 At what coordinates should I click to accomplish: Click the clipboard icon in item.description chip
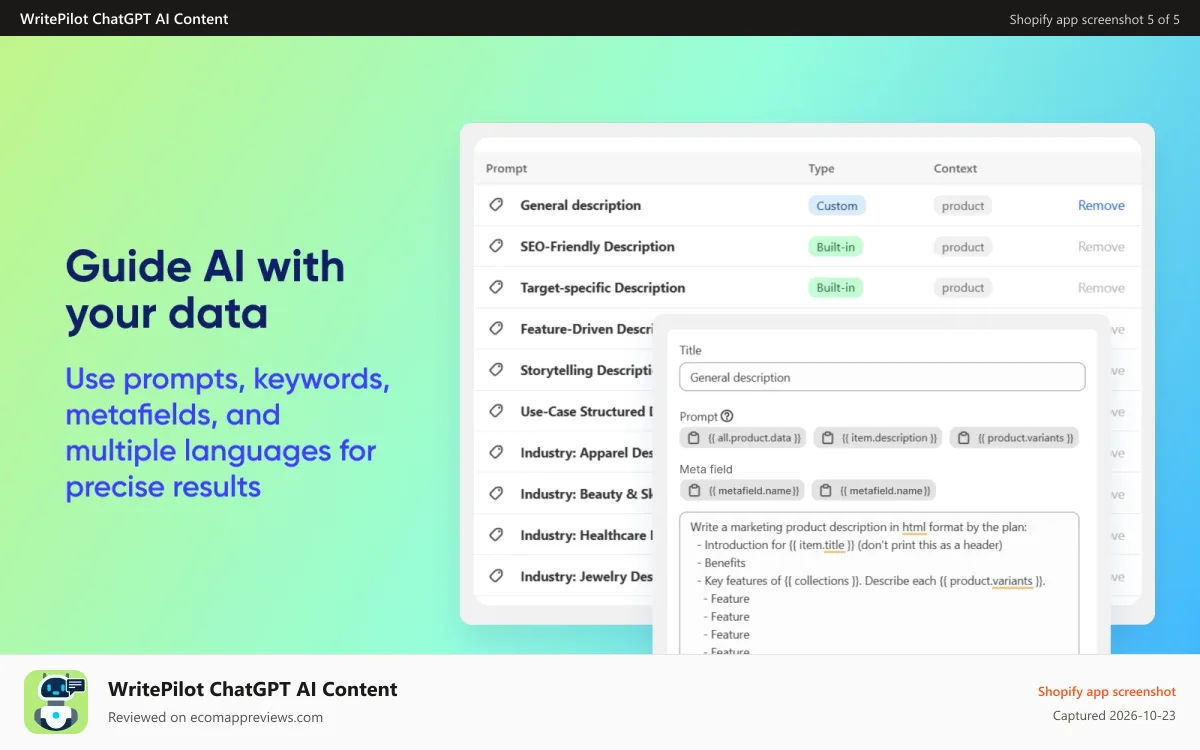point(828,438)
